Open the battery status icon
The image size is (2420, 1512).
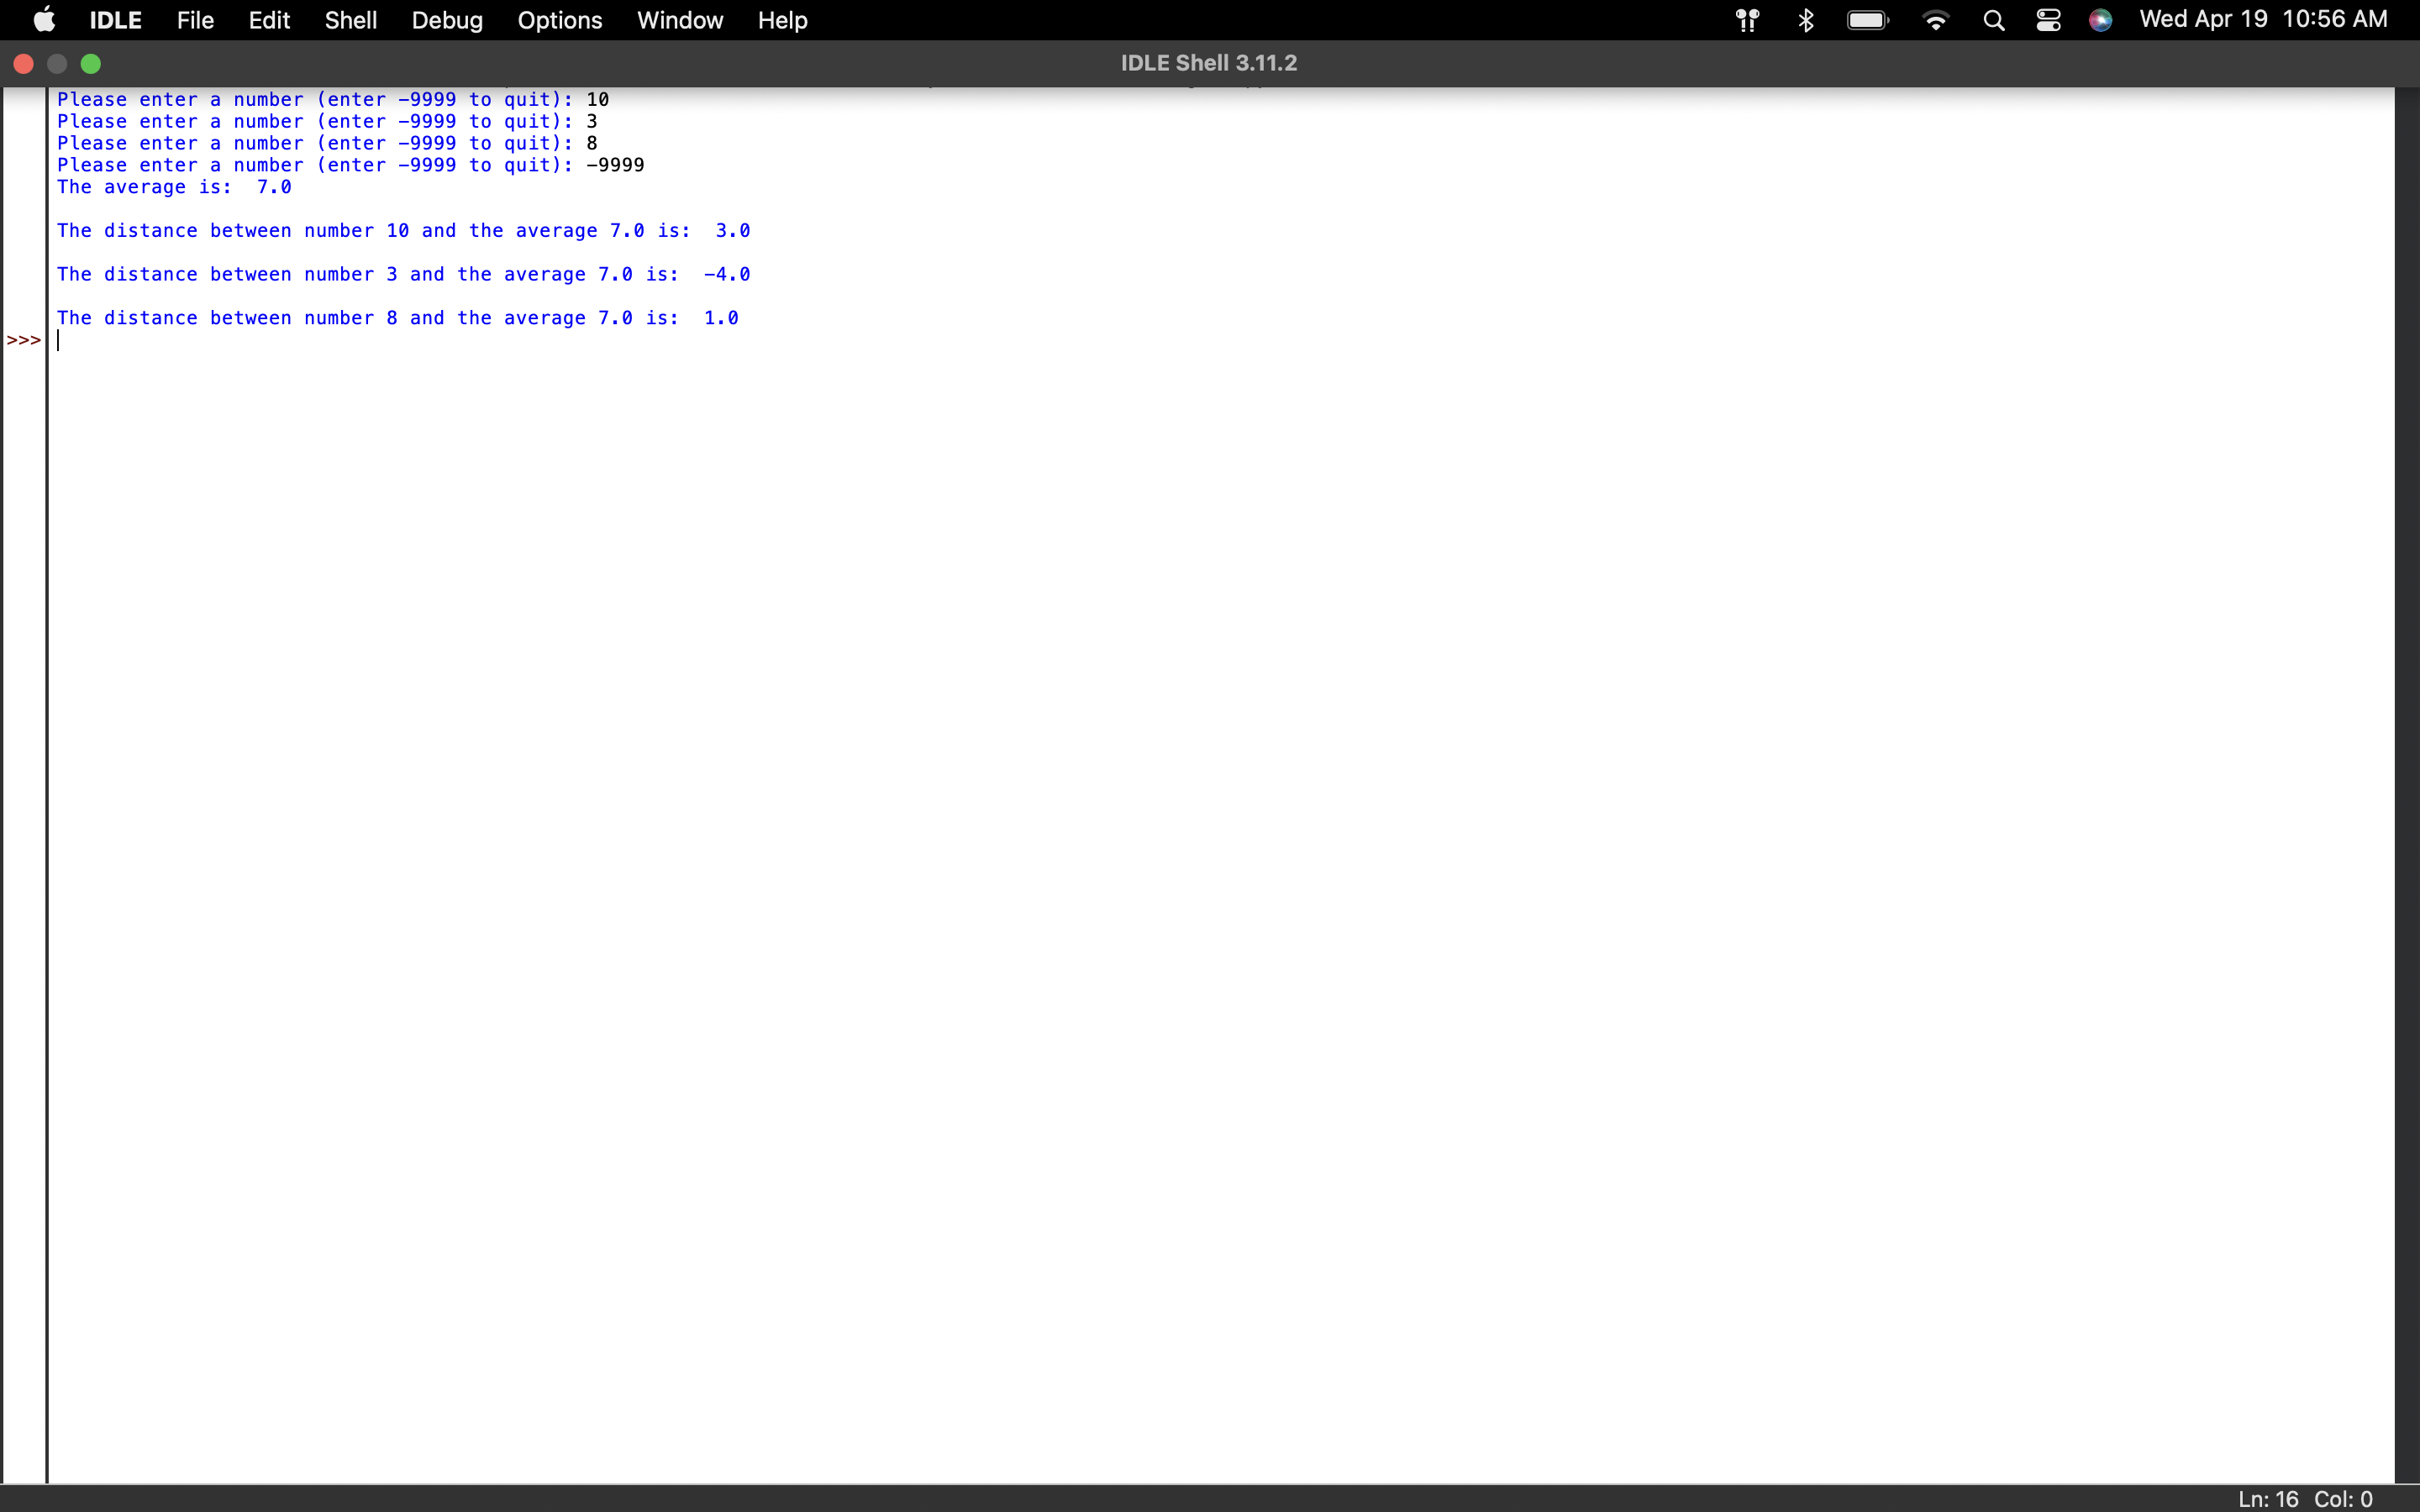coord(1867,20)
